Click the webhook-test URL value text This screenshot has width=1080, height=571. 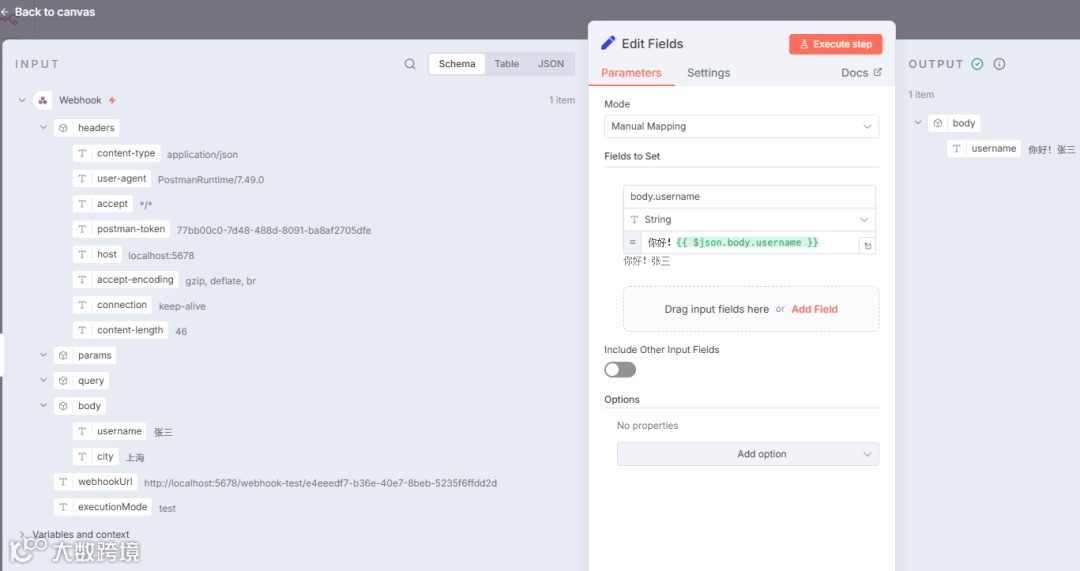320,484
